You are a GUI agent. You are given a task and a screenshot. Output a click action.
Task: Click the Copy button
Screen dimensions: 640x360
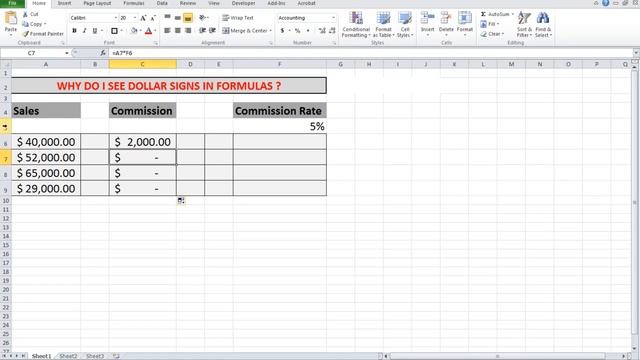[34, 24]
